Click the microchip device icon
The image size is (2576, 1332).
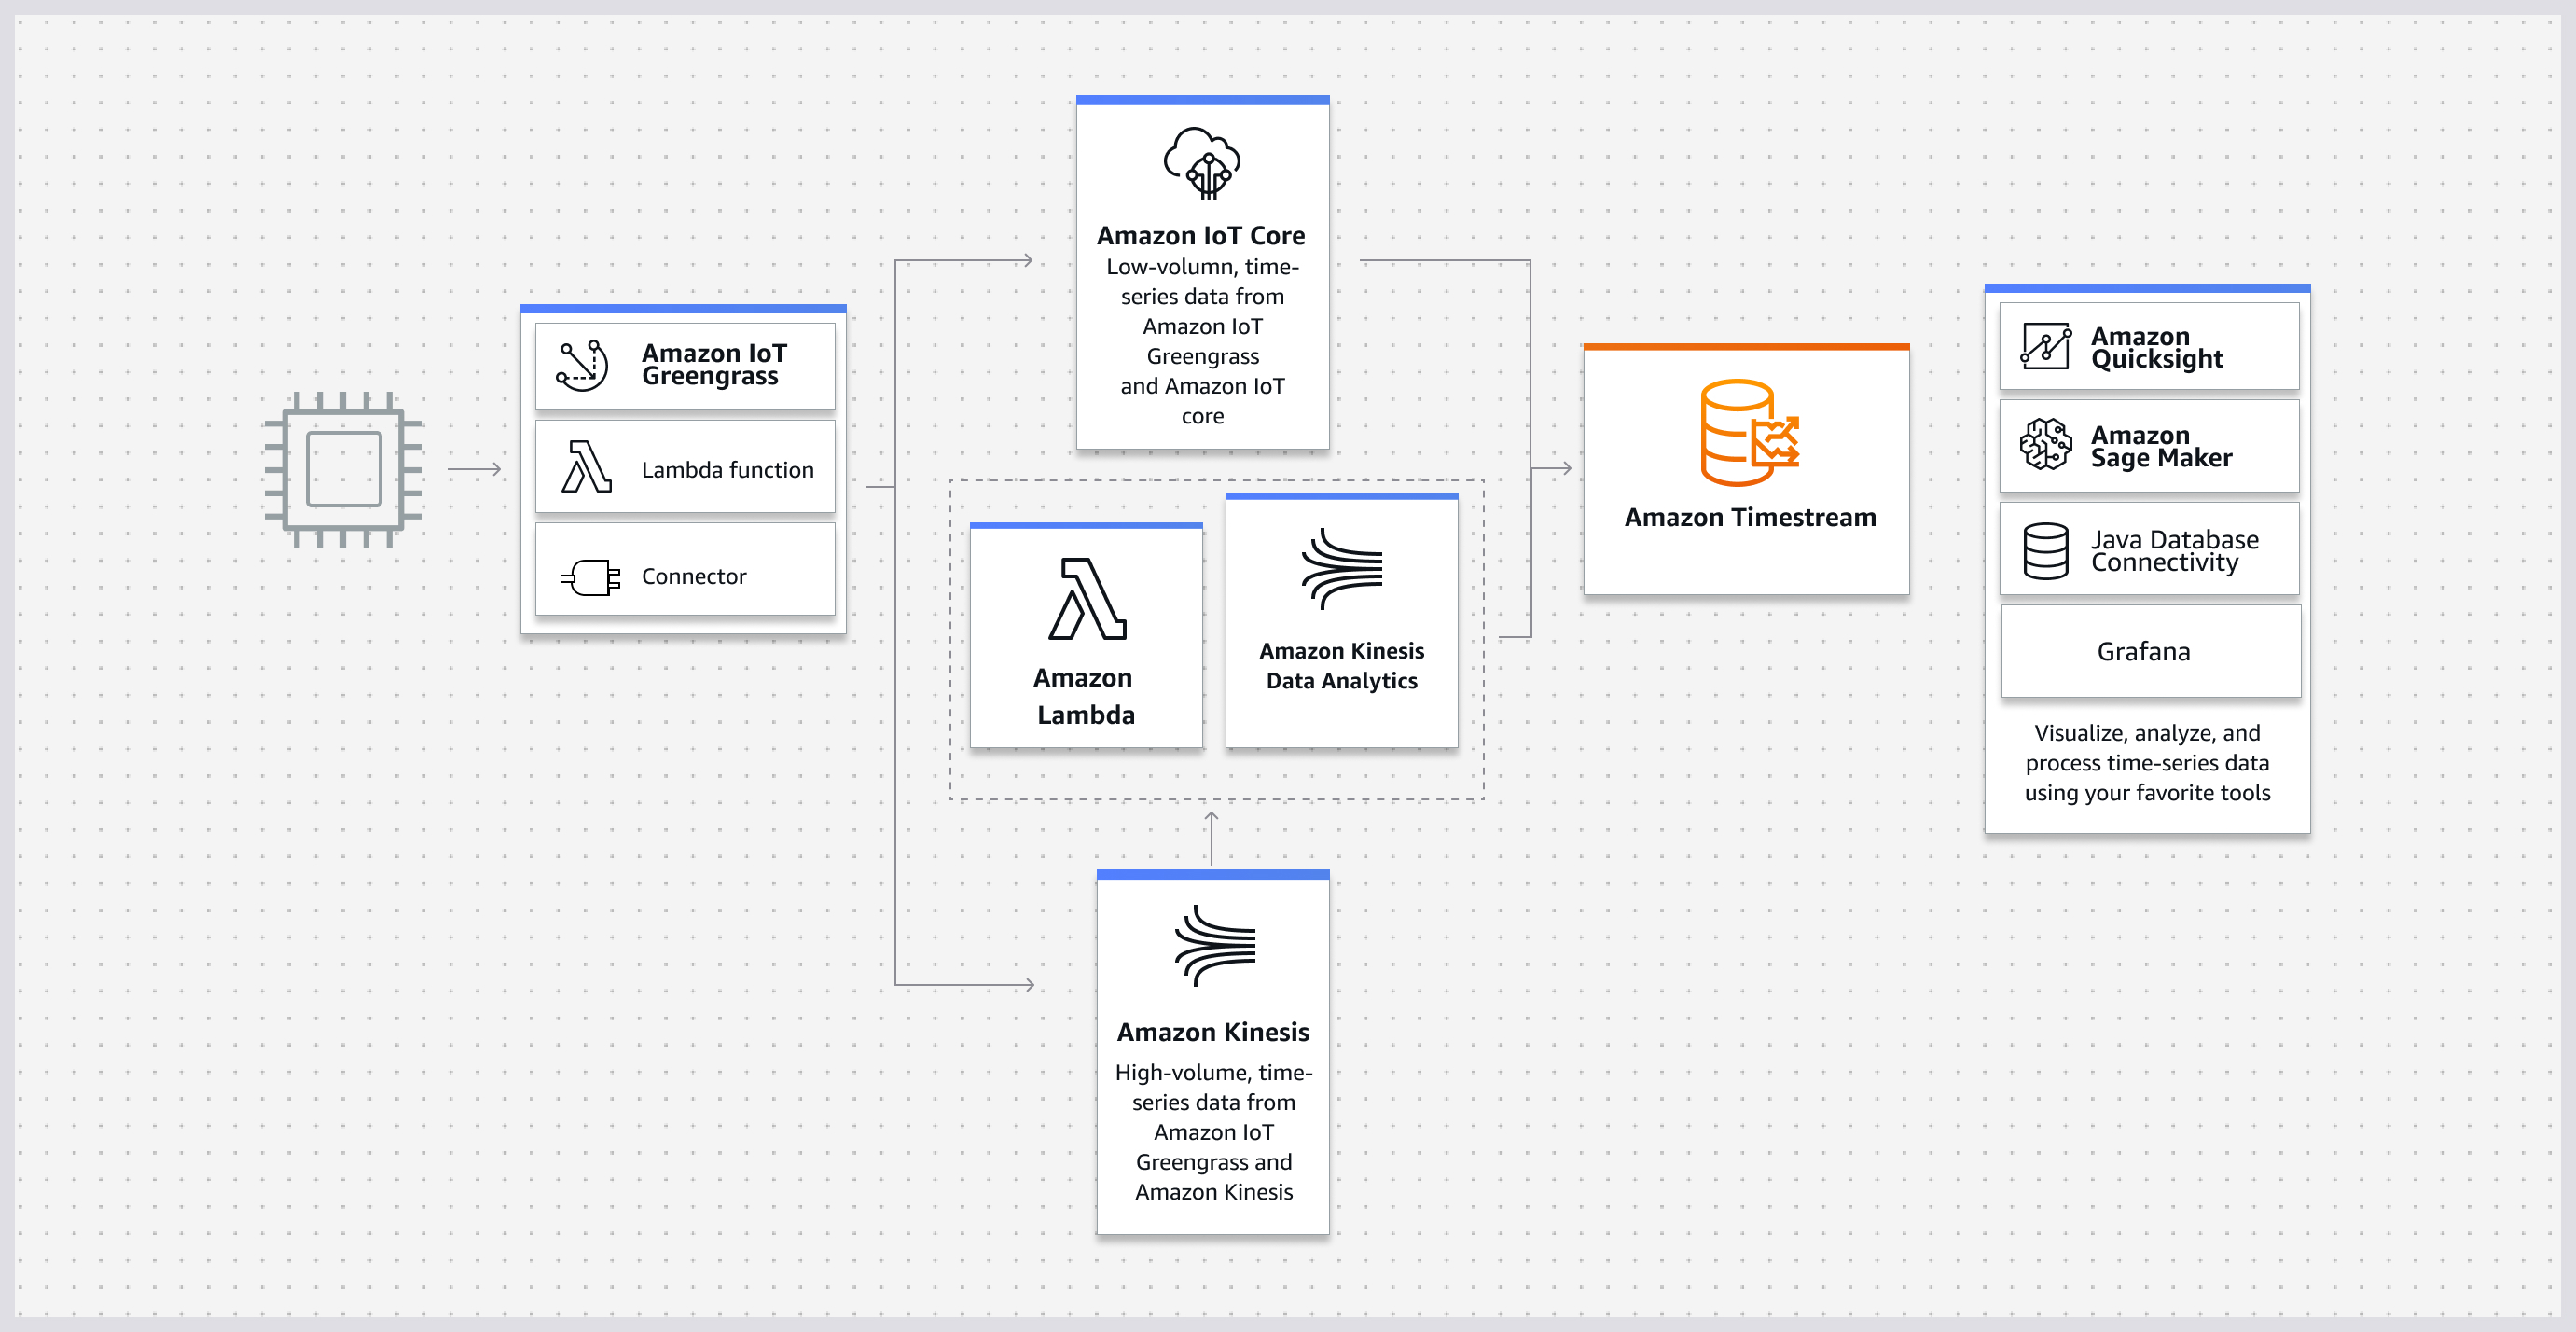coord(343,469)
